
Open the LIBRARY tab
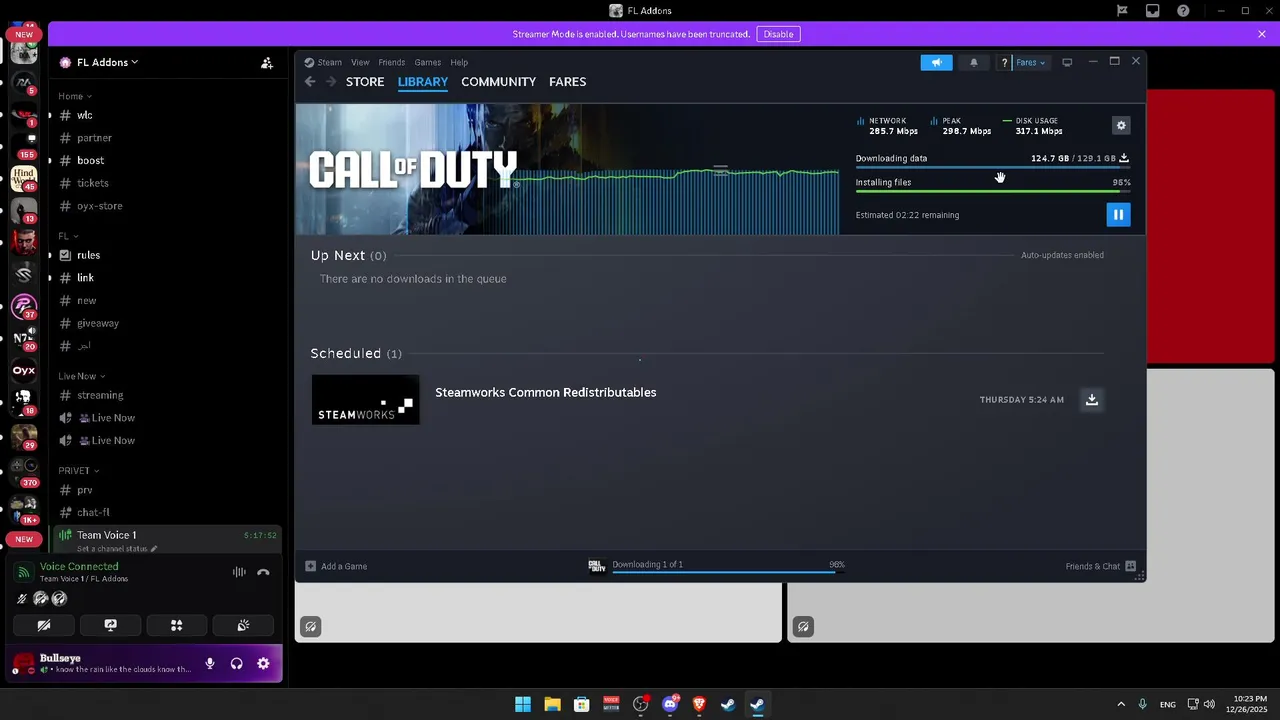[423, 82]
